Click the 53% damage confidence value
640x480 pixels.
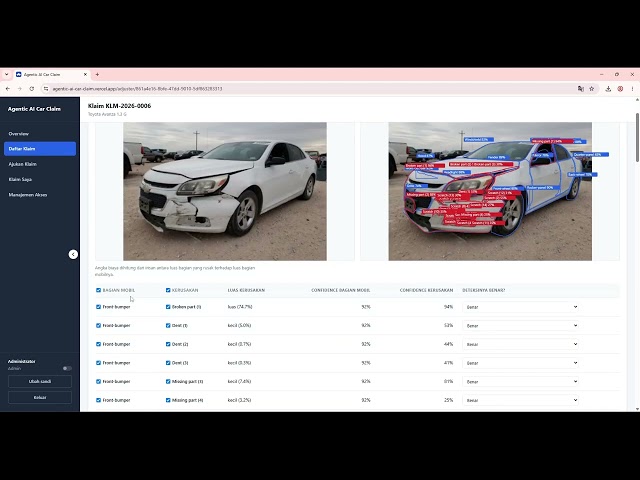point(449,325)
